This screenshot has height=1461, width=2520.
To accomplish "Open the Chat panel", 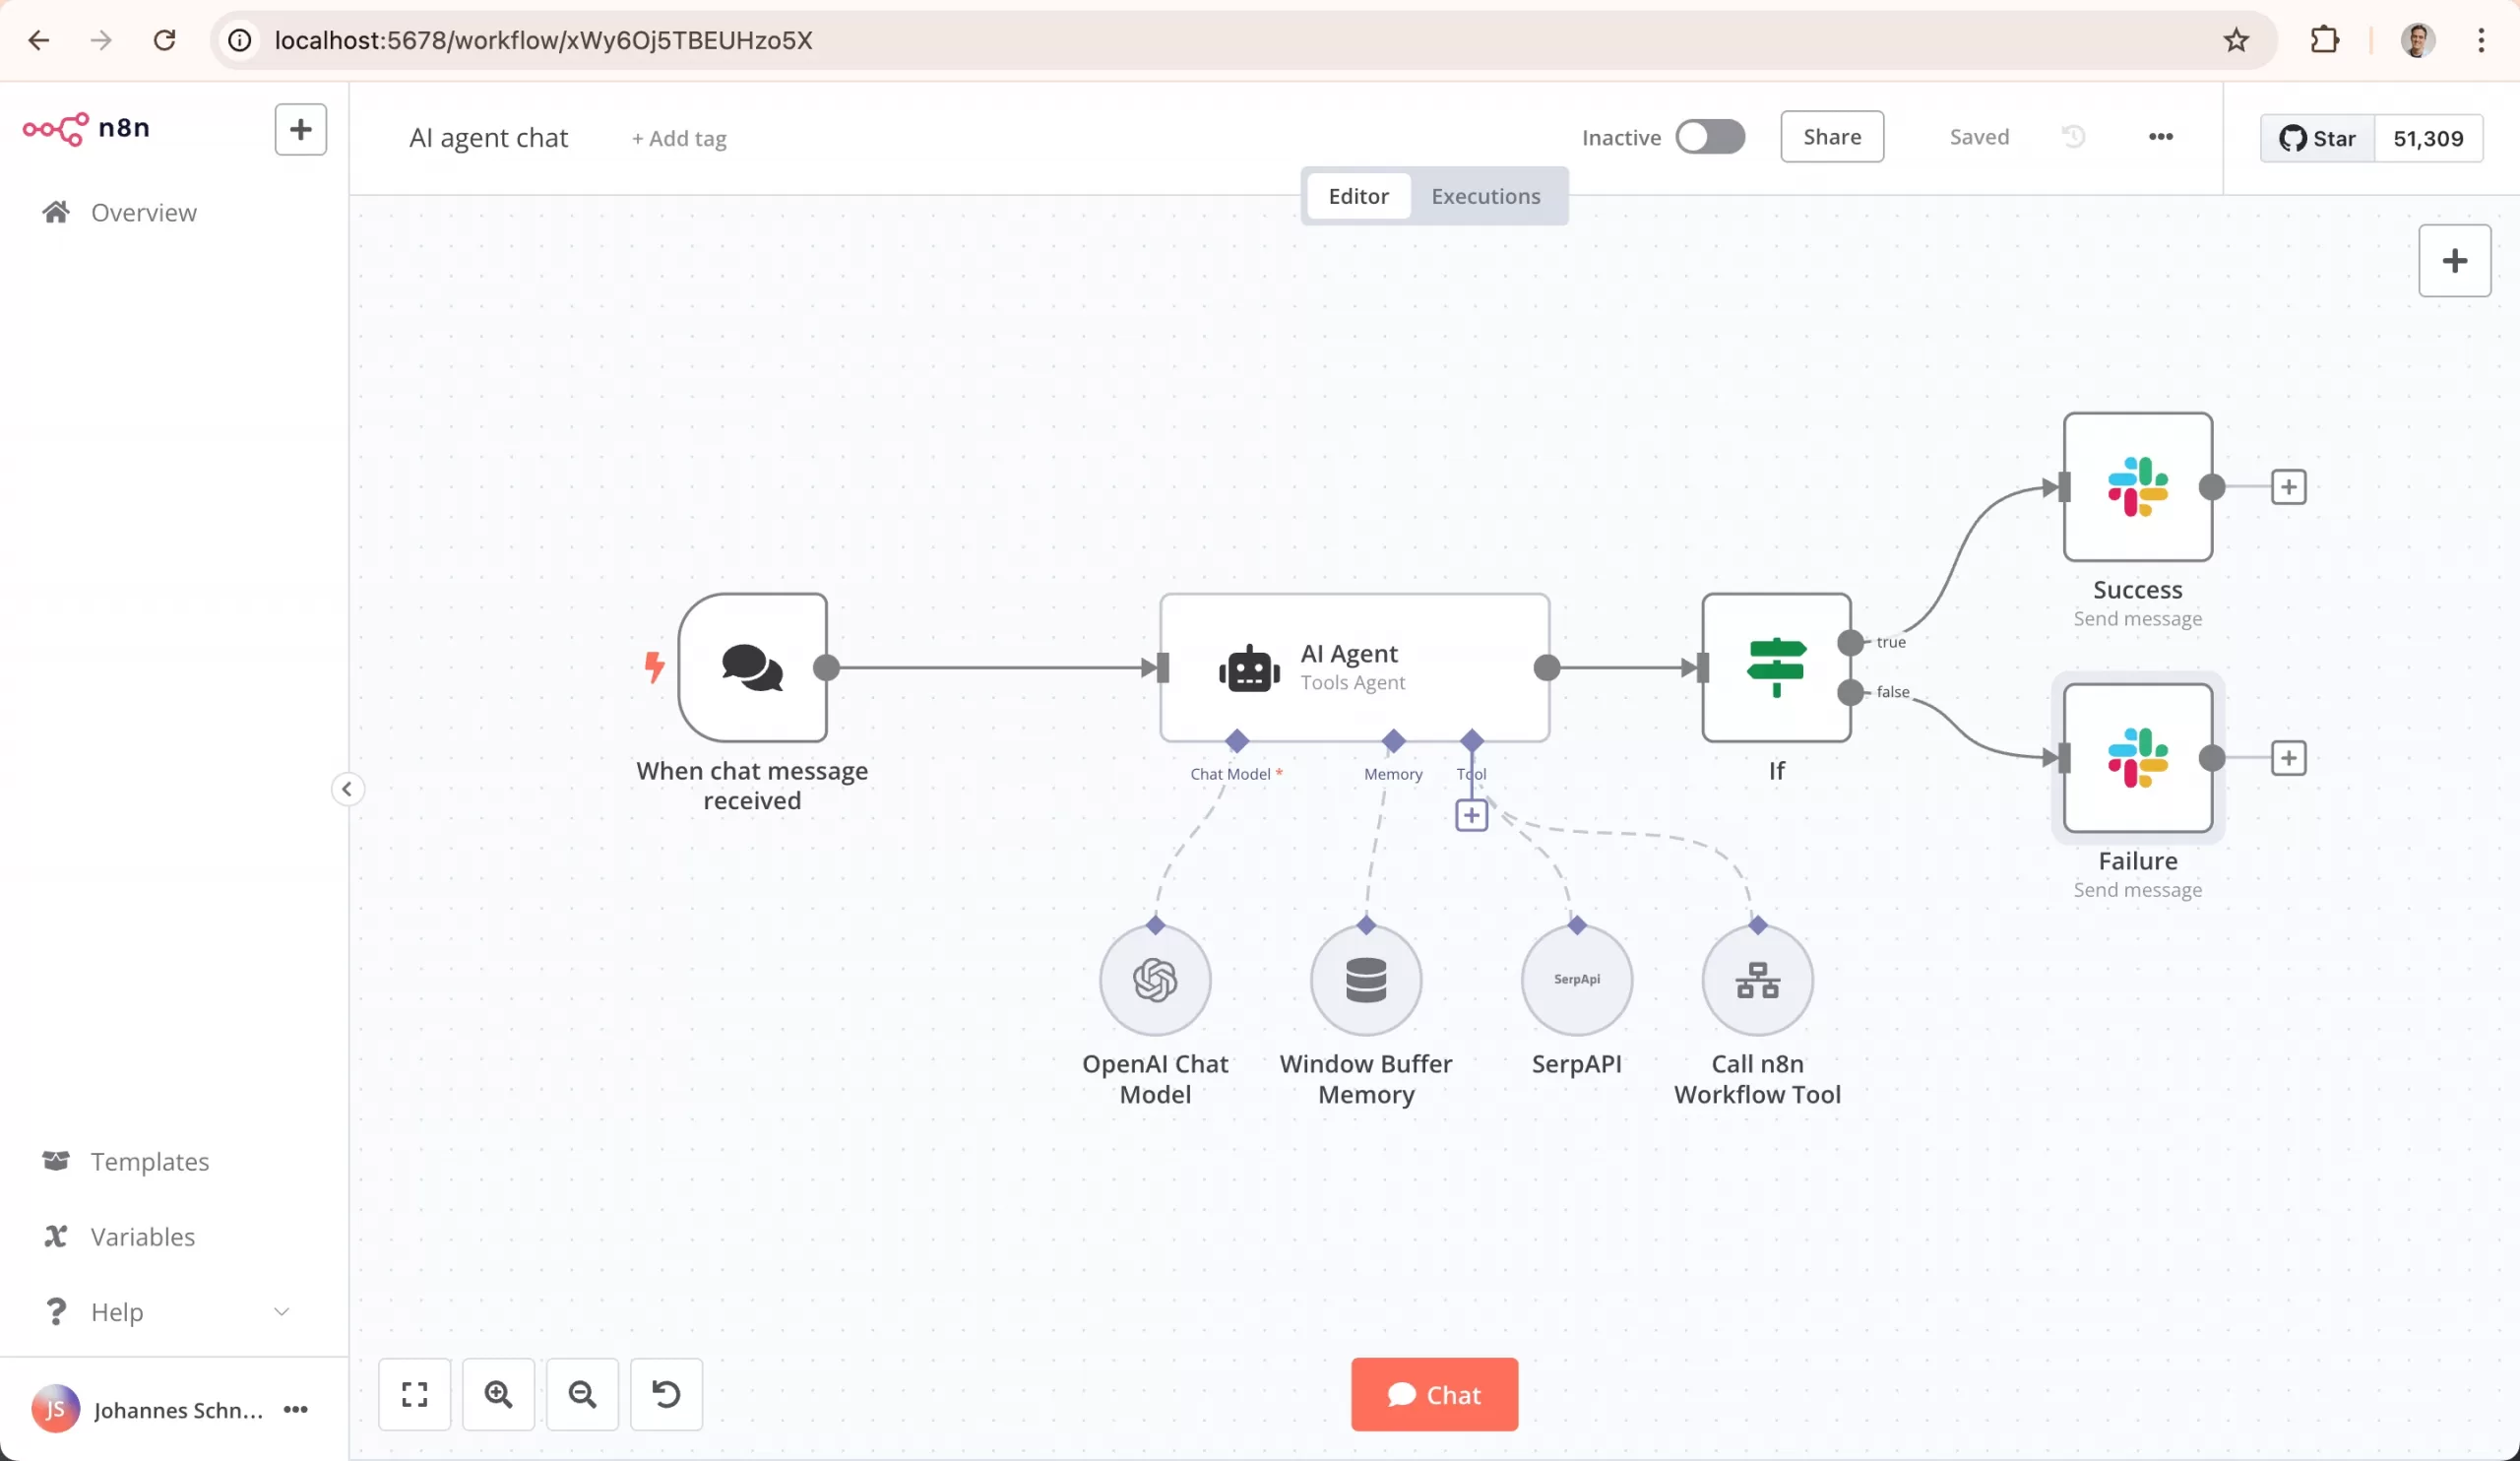I will tap(1434, 1394).
